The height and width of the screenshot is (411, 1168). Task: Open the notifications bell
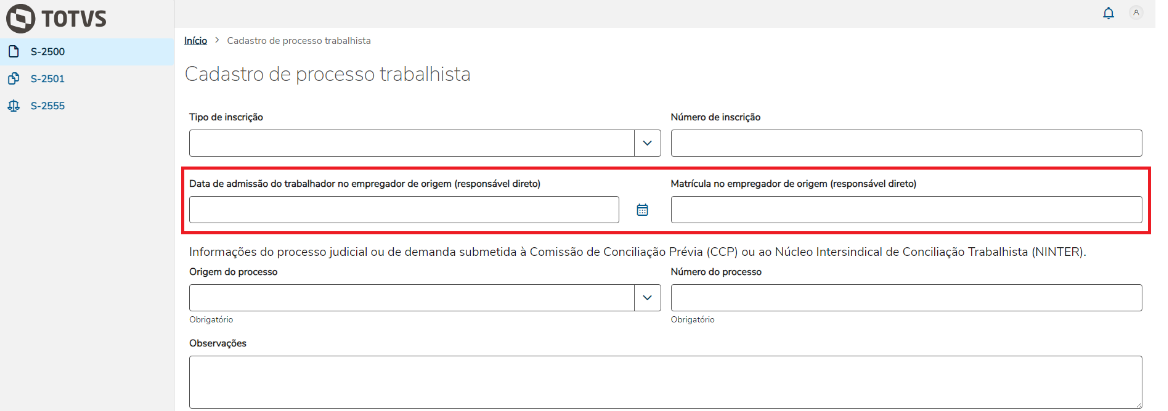[1108, 13]
